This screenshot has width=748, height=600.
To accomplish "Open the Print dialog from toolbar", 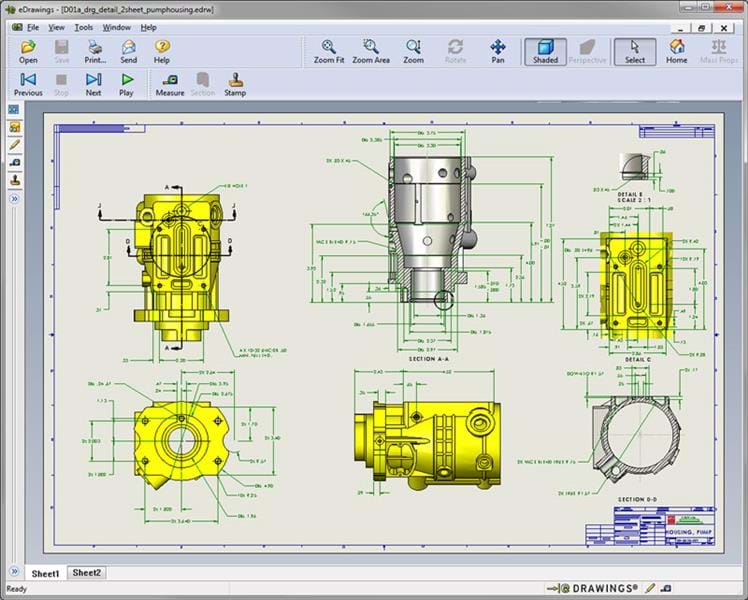I will pos(95,51).
